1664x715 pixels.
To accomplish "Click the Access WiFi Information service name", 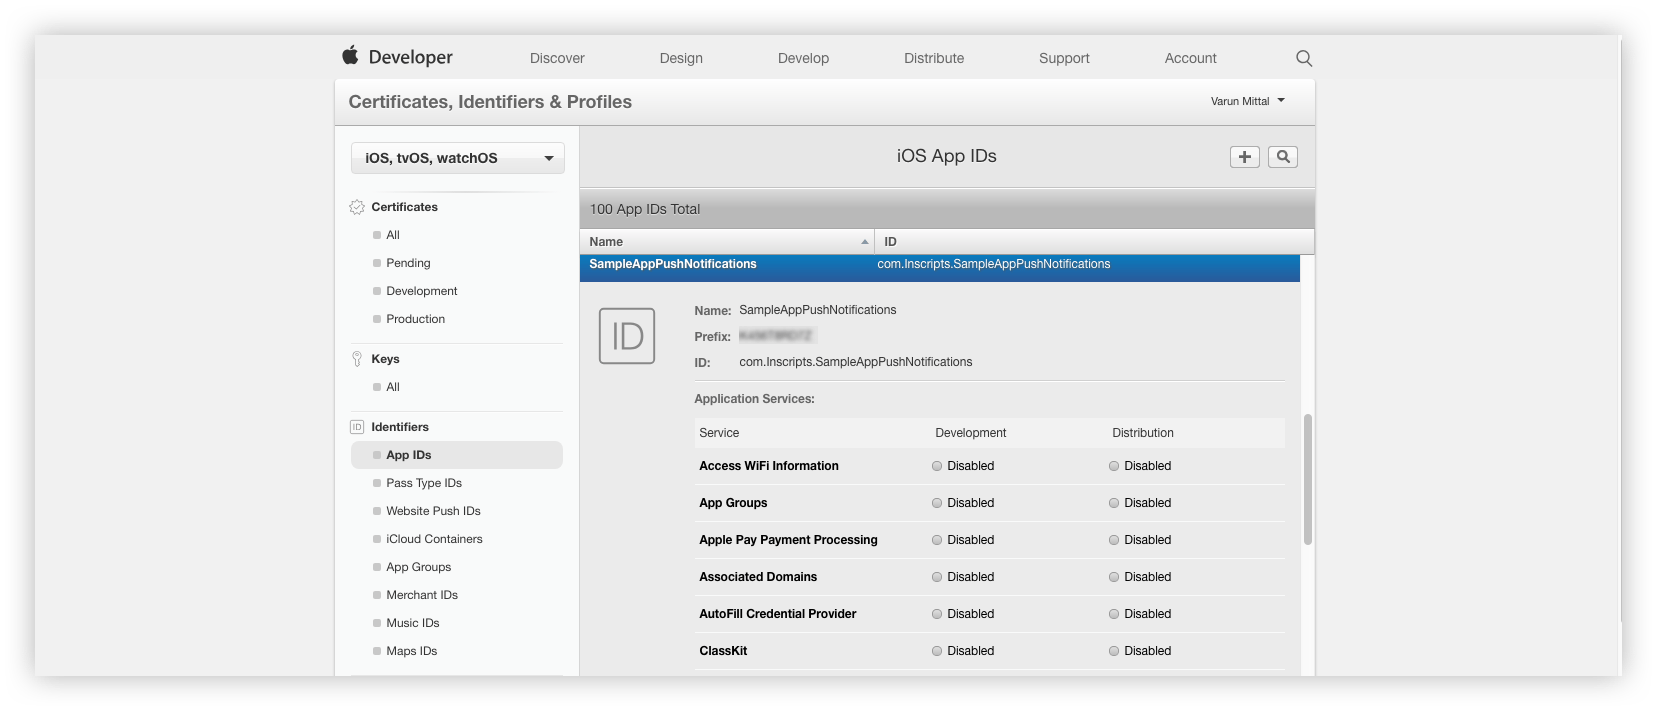I will coord(769,466).
